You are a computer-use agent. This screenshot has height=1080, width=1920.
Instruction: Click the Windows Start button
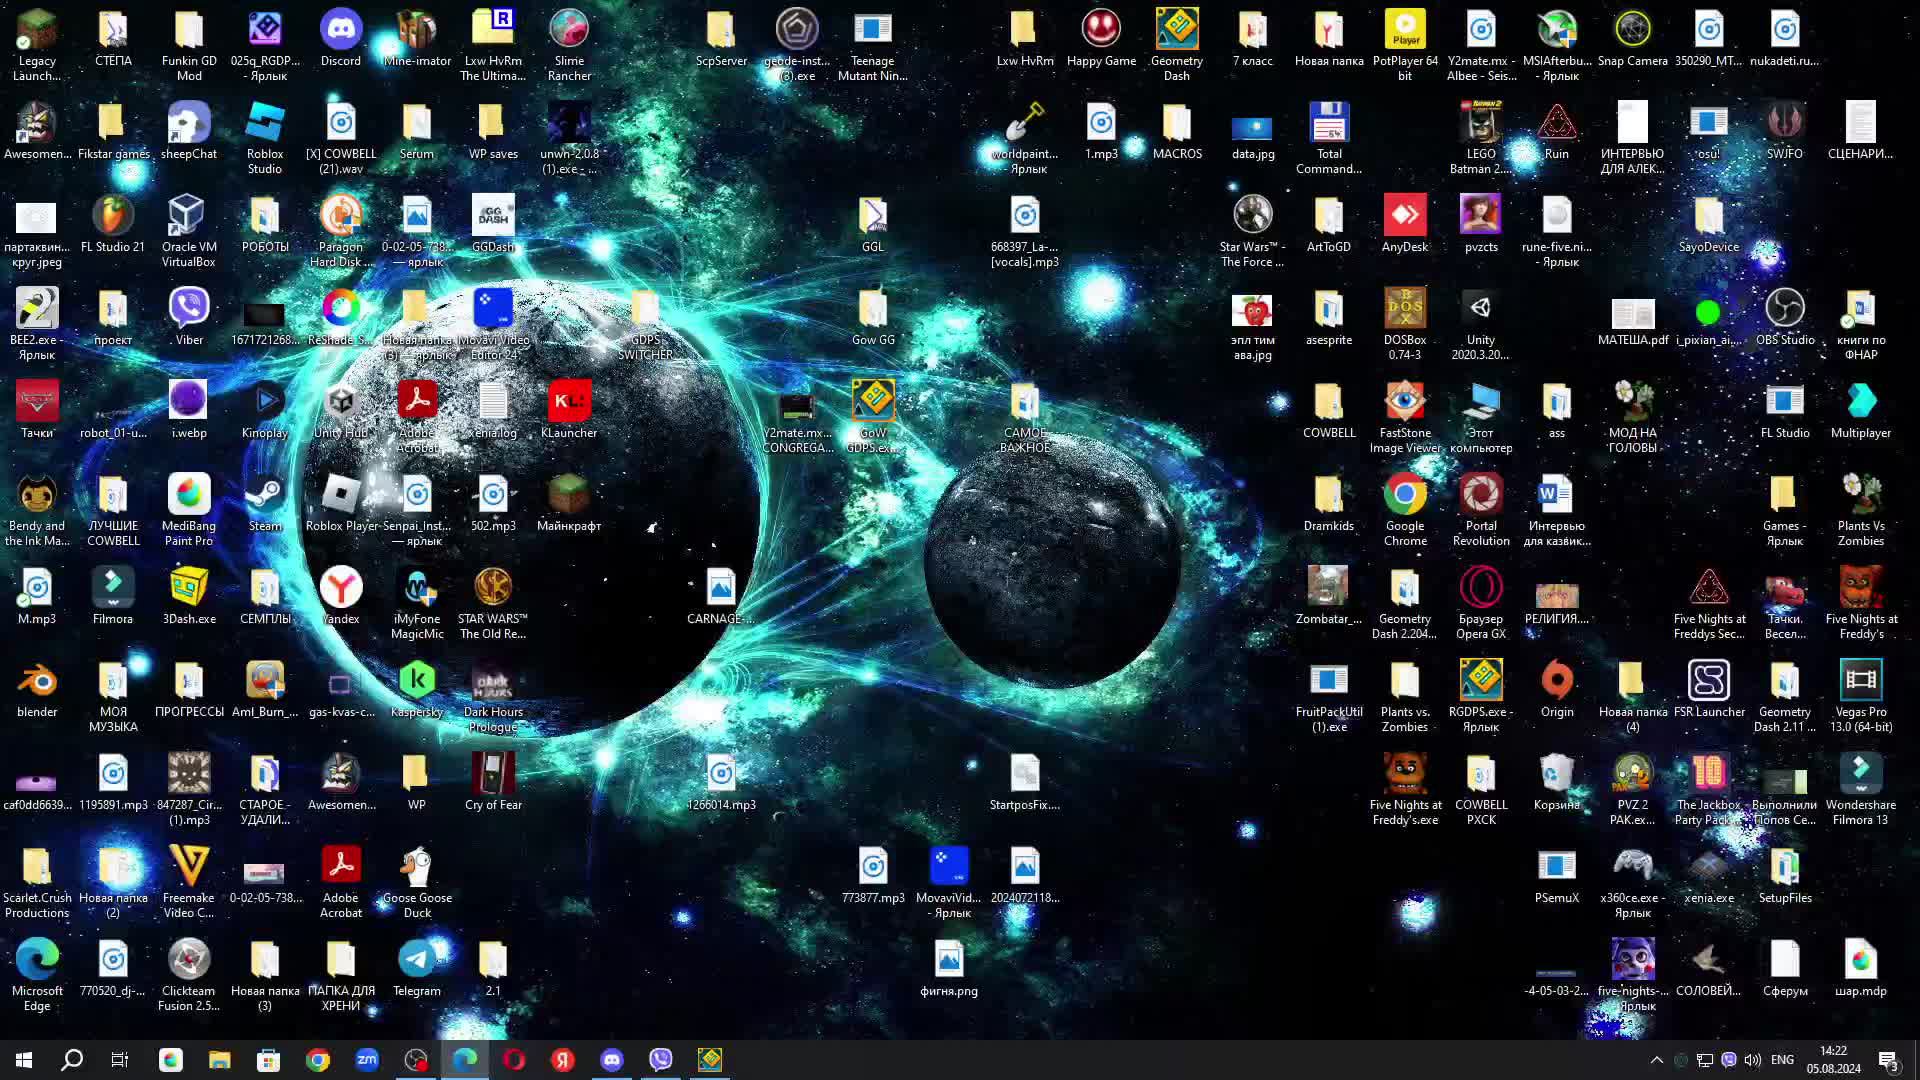coord(24,1060)
